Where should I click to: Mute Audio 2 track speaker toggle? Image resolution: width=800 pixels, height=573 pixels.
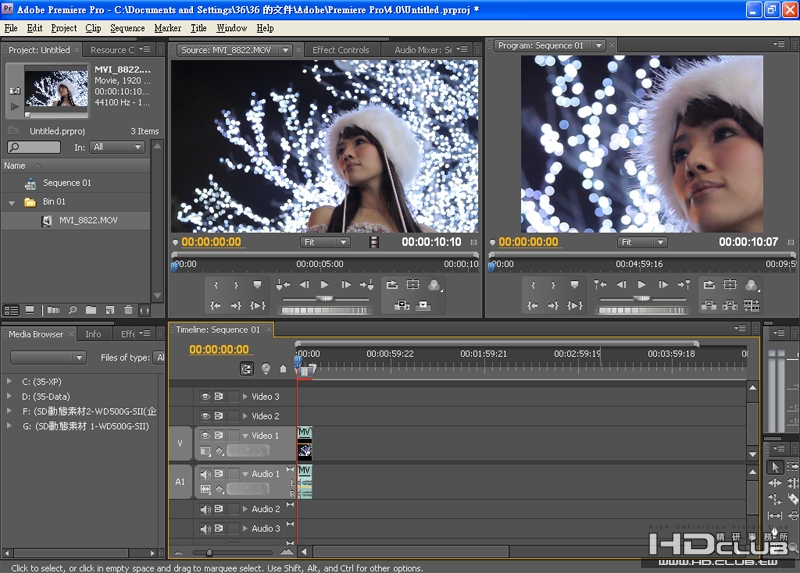point(205,509)
